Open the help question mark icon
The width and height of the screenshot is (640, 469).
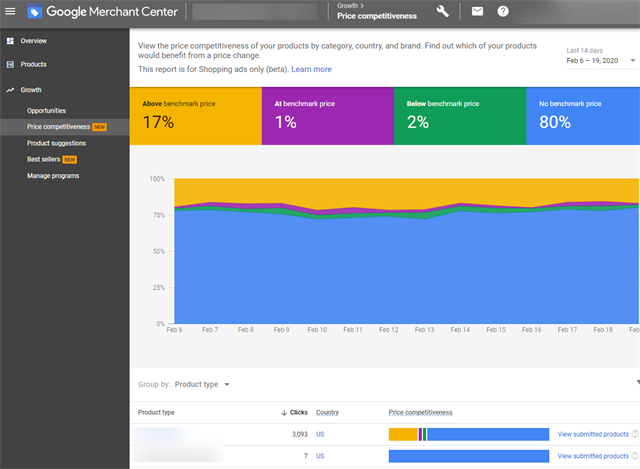503,11
